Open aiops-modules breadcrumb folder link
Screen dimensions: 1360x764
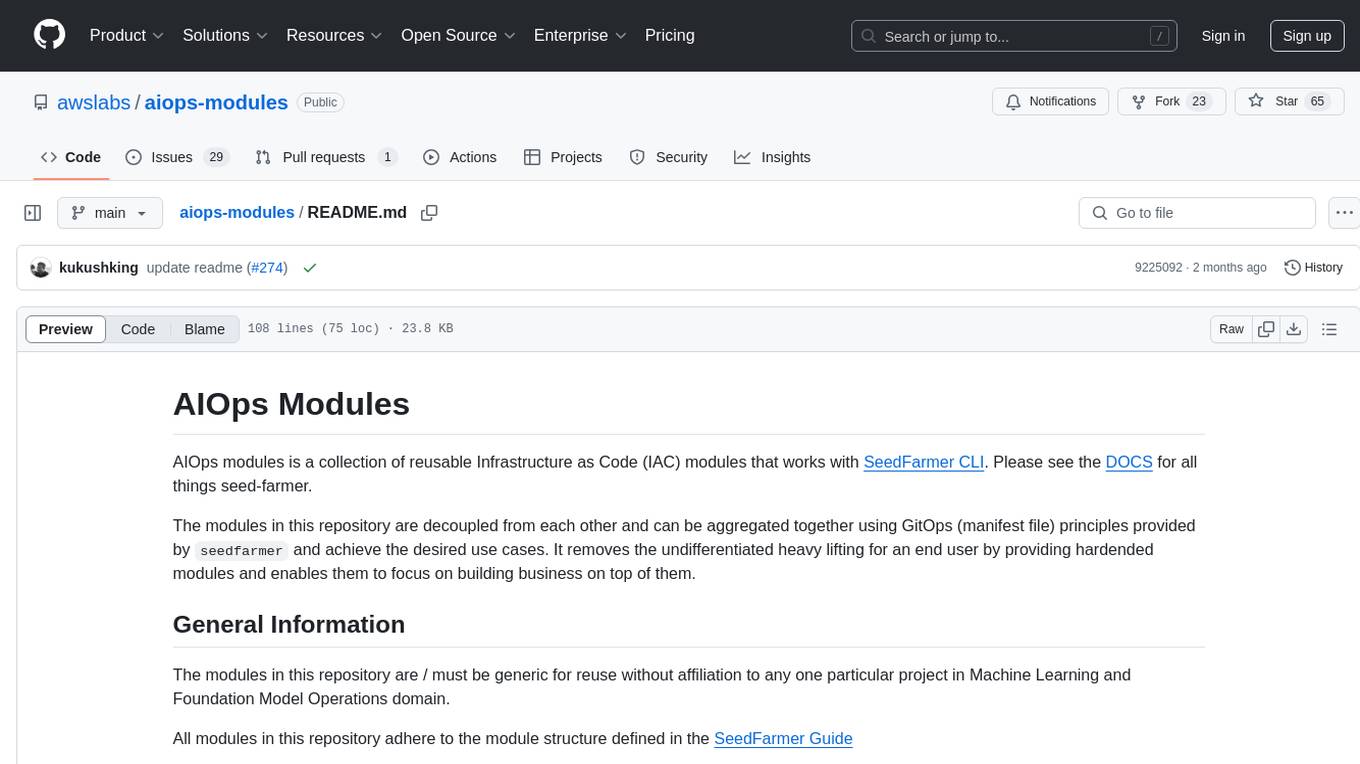tap(237, 213)
